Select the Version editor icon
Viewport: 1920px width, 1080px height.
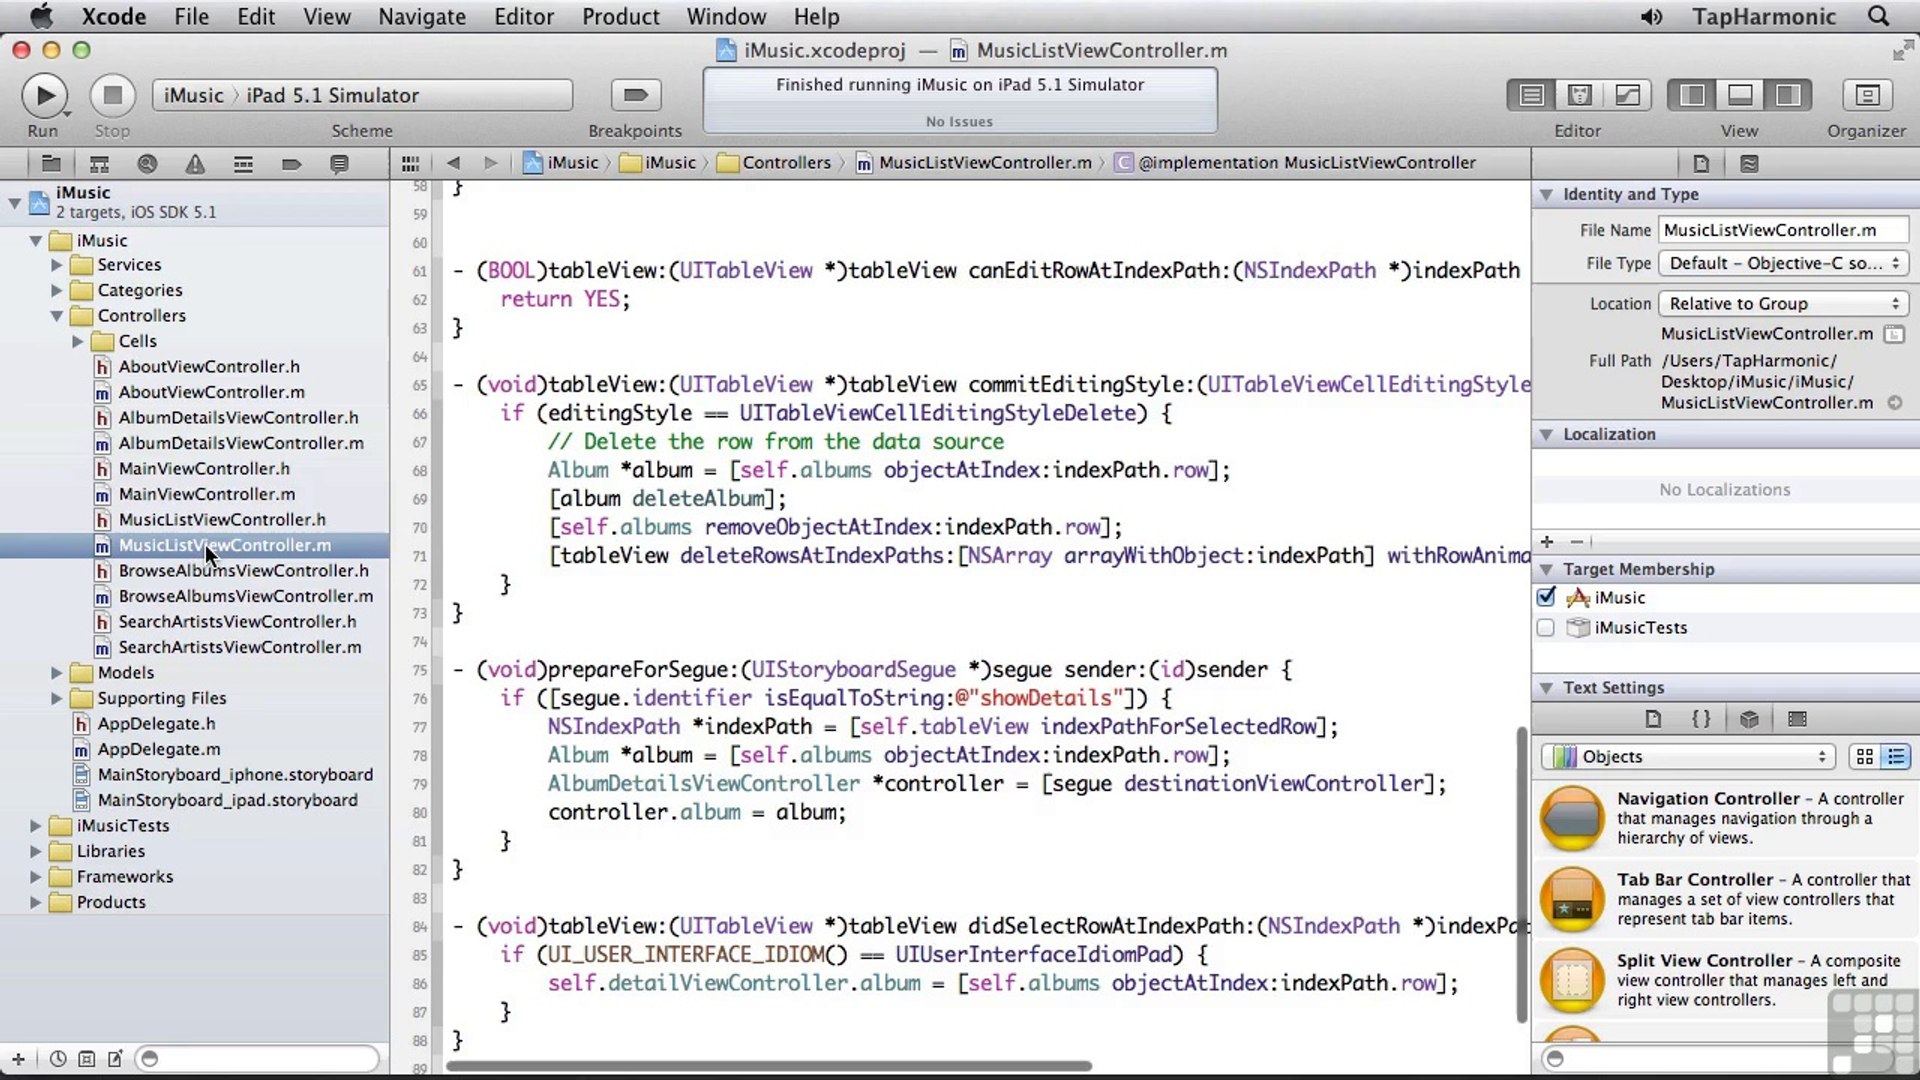(x=1628, y=95)
